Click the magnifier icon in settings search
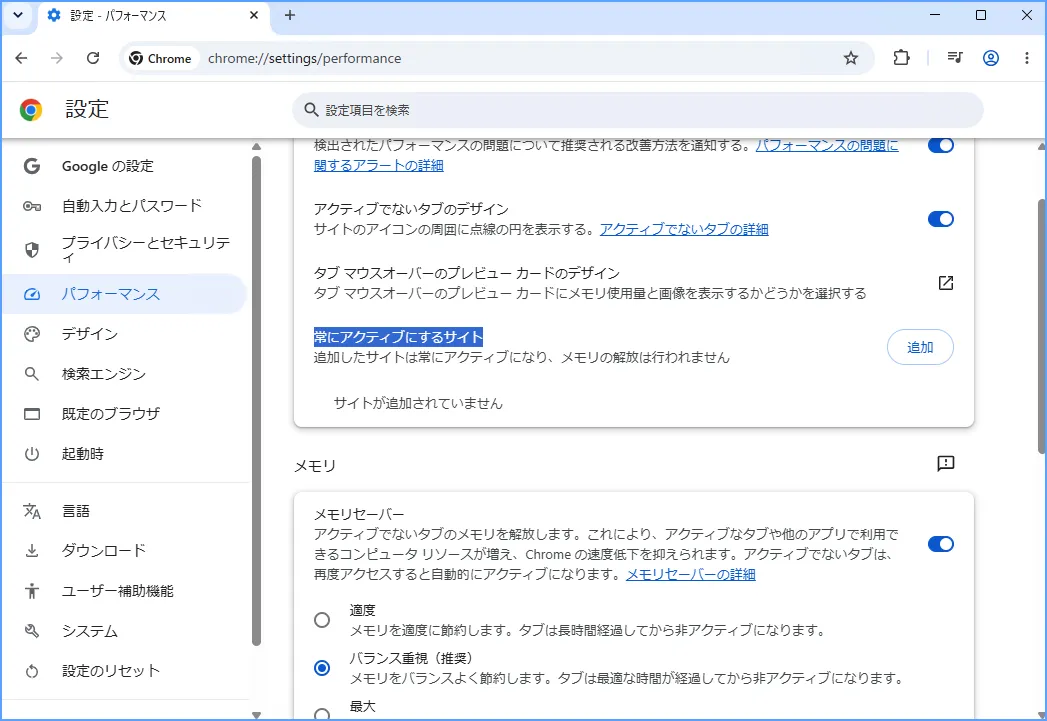This screenshot has height=721, width=1047. (x=310, y=110)
